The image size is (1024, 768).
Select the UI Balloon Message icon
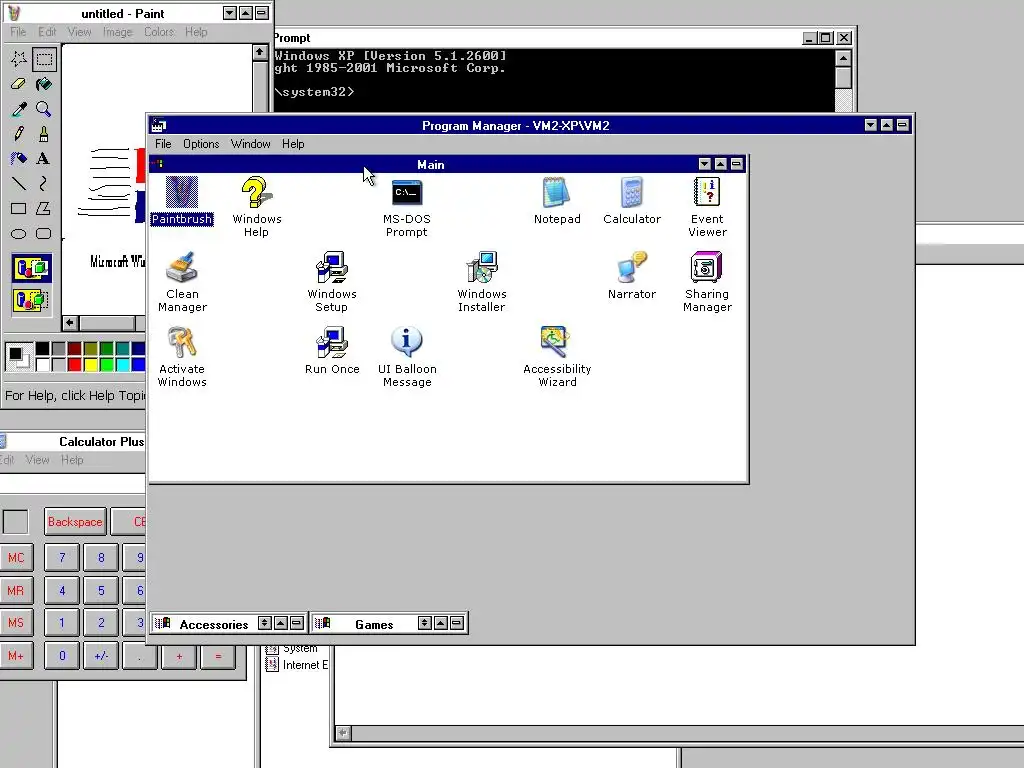407,357
